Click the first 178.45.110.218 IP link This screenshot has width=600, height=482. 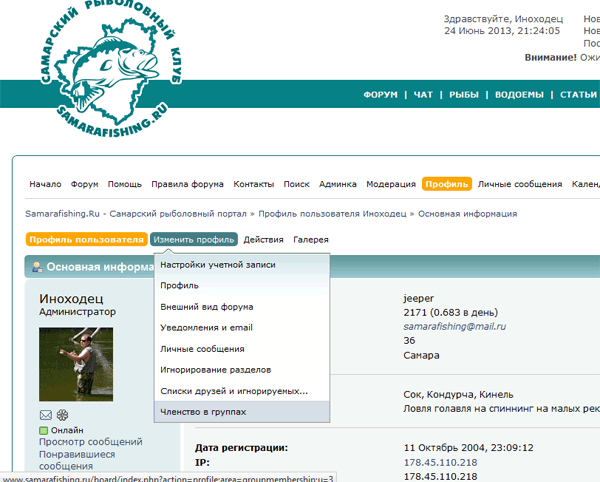pyautogui.click(x=440, y=462)
